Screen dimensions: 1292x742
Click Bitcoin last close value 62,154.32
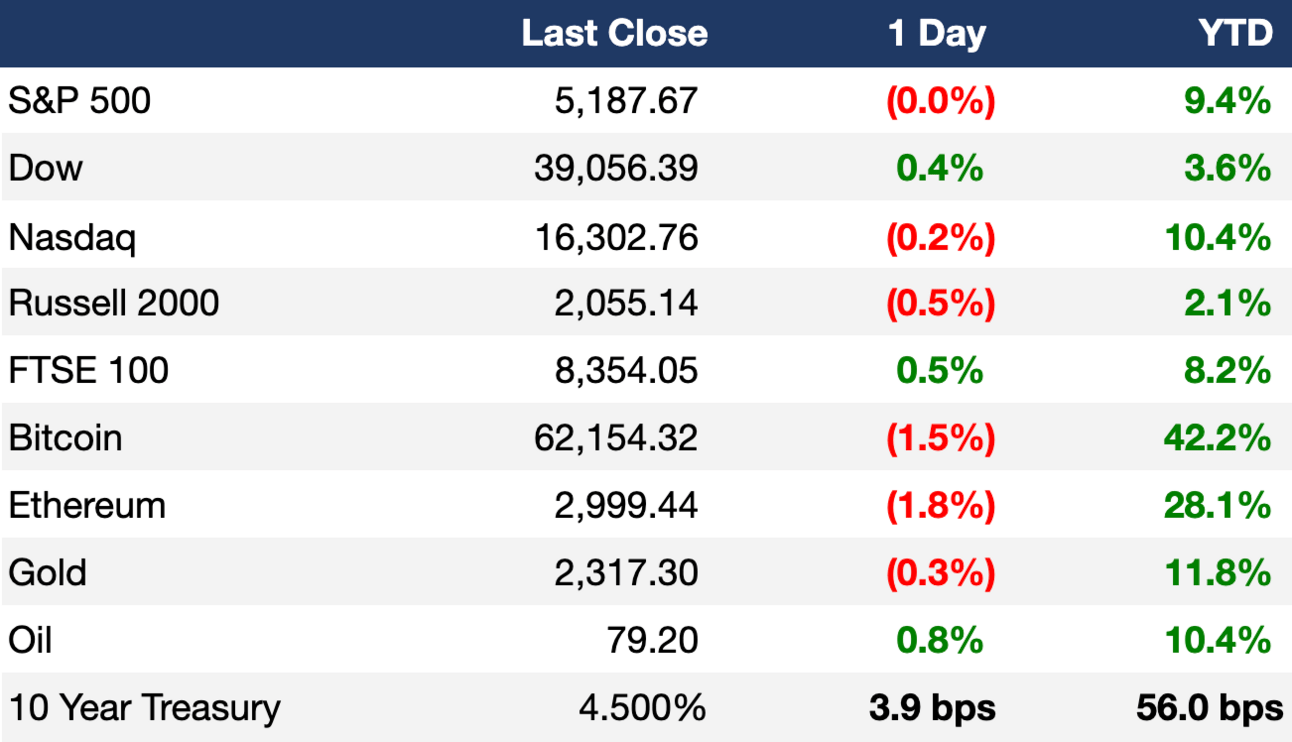pyautogui.click(x=616, y=438)
